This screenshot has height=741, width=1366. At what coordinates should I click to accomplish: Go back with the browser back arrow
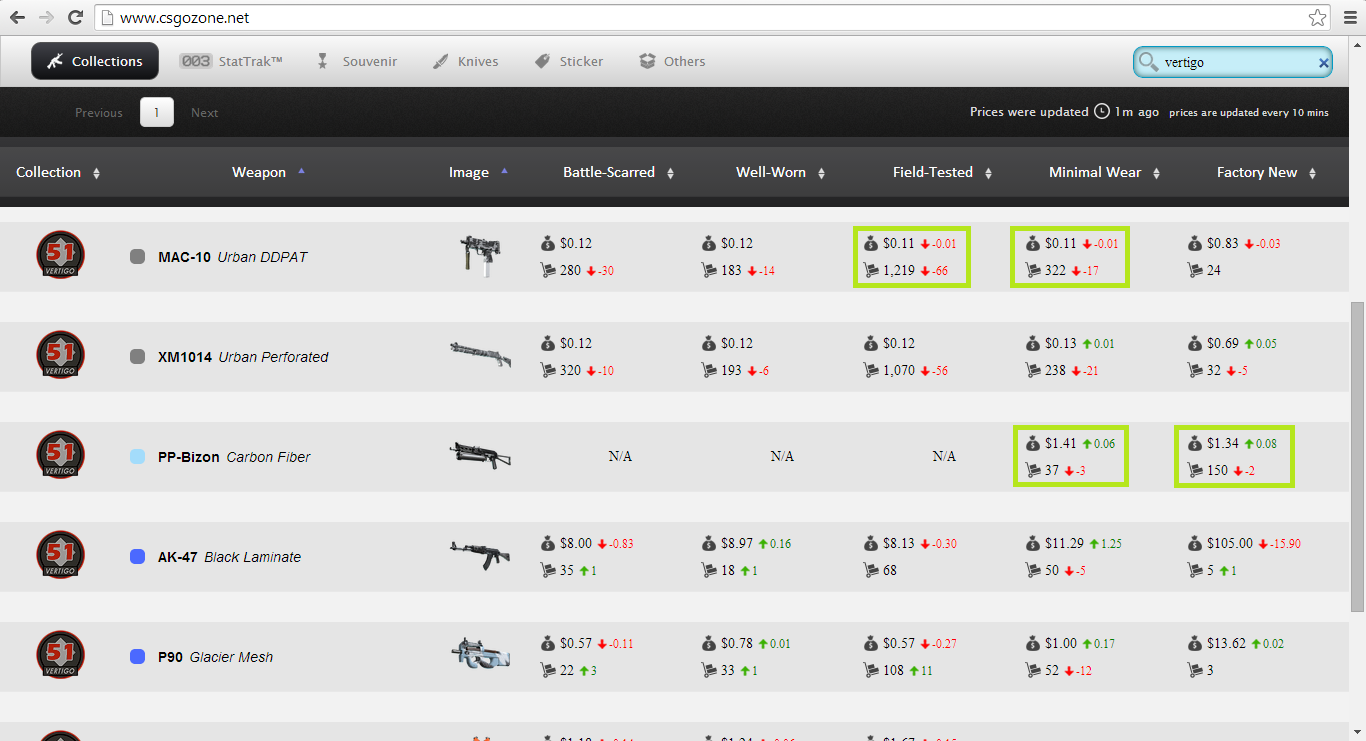(x=17, y=17)
